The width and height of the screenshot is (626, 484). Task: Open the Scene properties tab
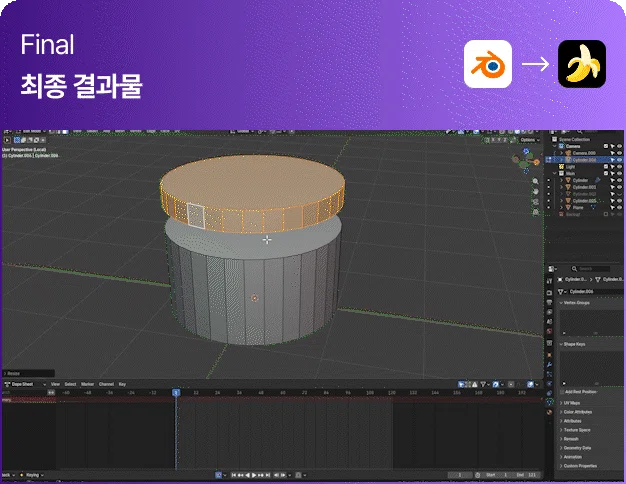(x=549, y=321)
